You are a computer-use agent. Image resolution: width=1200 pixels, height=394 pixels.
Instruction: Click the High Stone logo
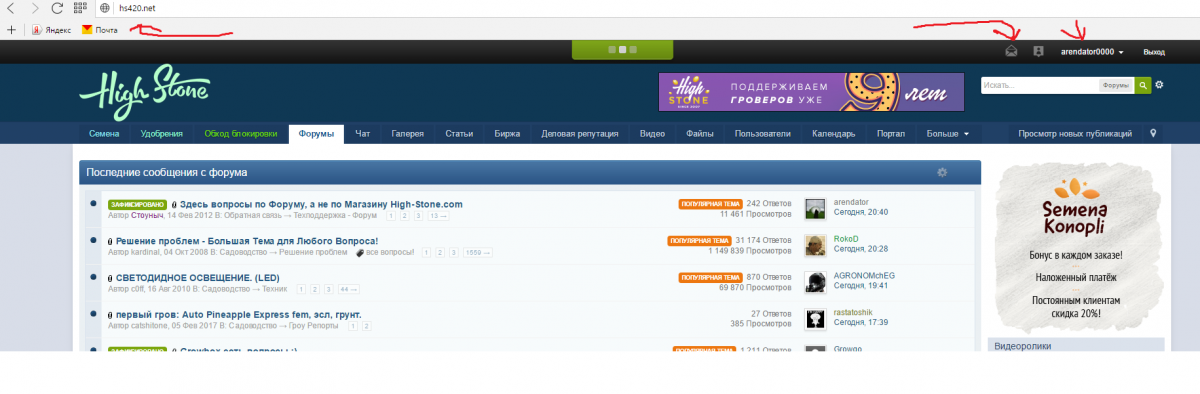pyautogui.click(x=144, y=93)
